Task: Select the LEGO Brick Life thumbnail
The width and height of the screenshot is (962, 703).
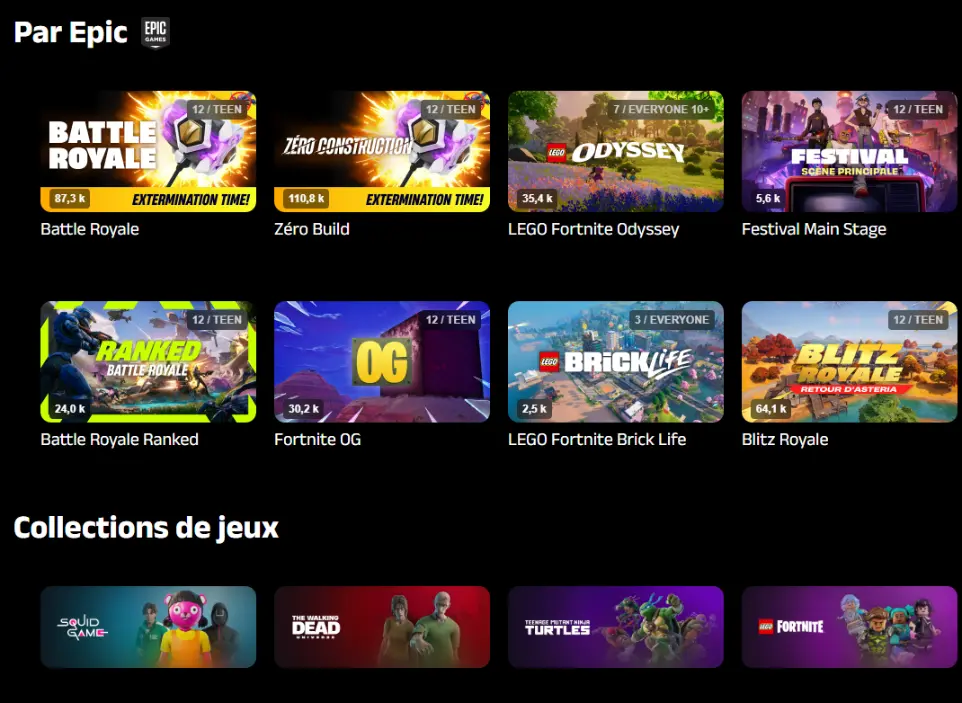Action: pos(616,362)
